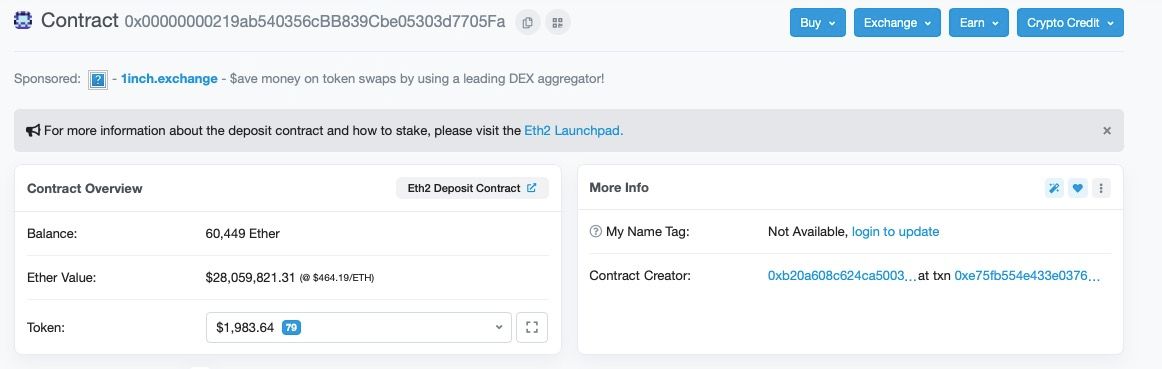Copy the contract address to clipboard
This screenshot has width=1162, height=369.
coord(527,22)
